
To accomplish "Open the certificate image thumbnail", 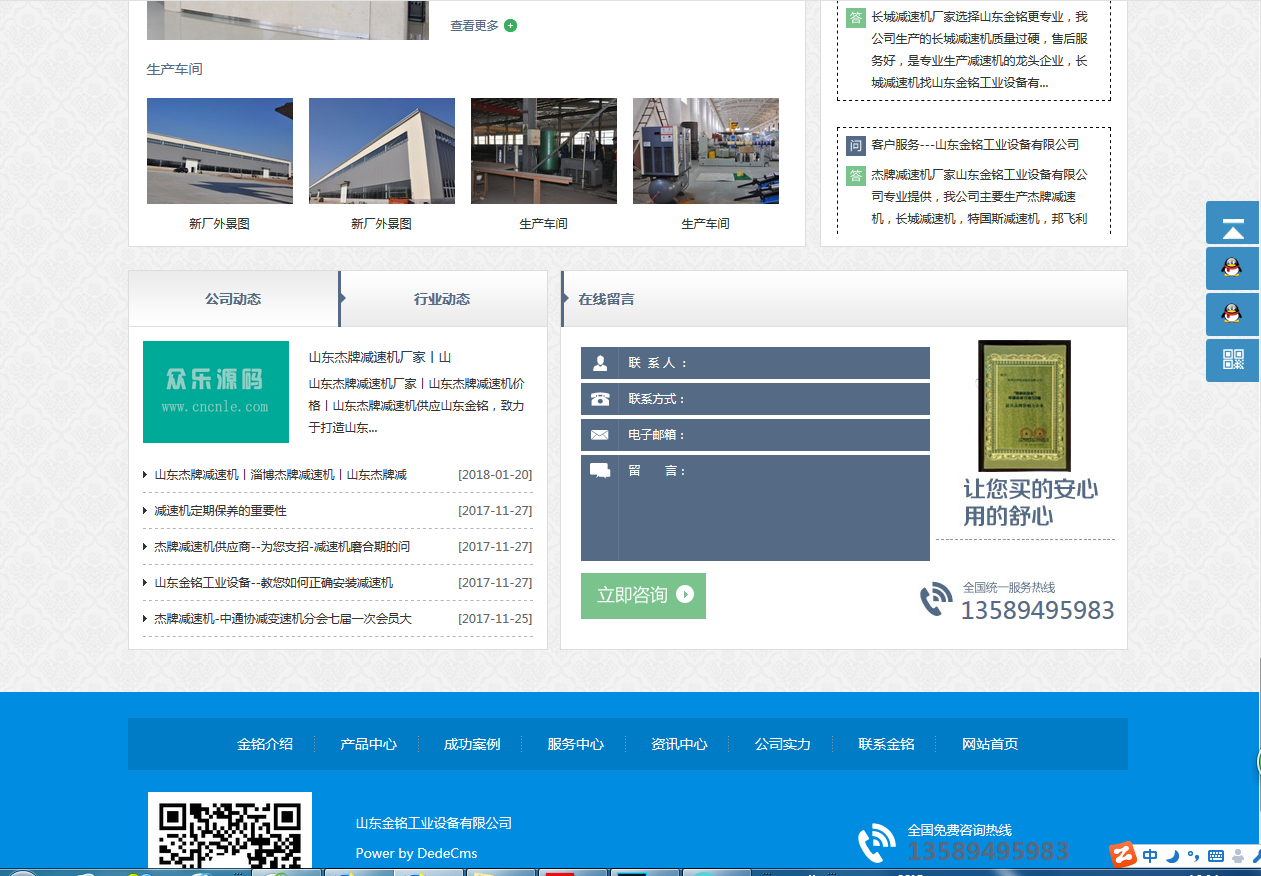I will point(1024,406).
